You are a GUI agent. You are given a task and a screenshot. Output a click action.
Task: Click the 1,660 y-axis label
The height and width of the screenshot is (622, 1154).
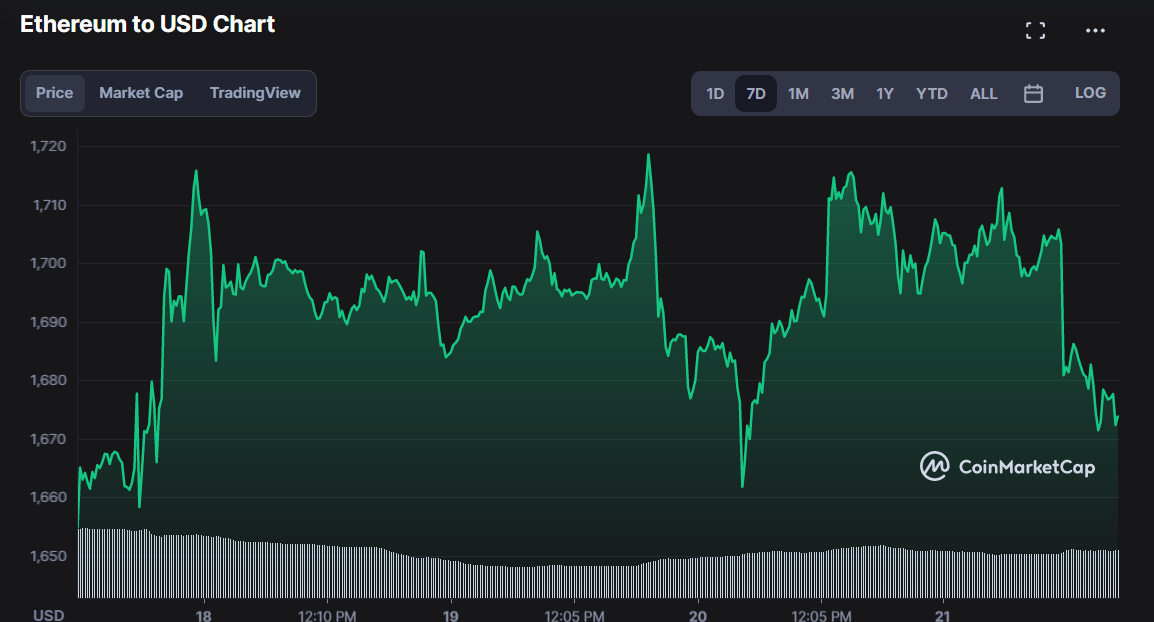49,497
